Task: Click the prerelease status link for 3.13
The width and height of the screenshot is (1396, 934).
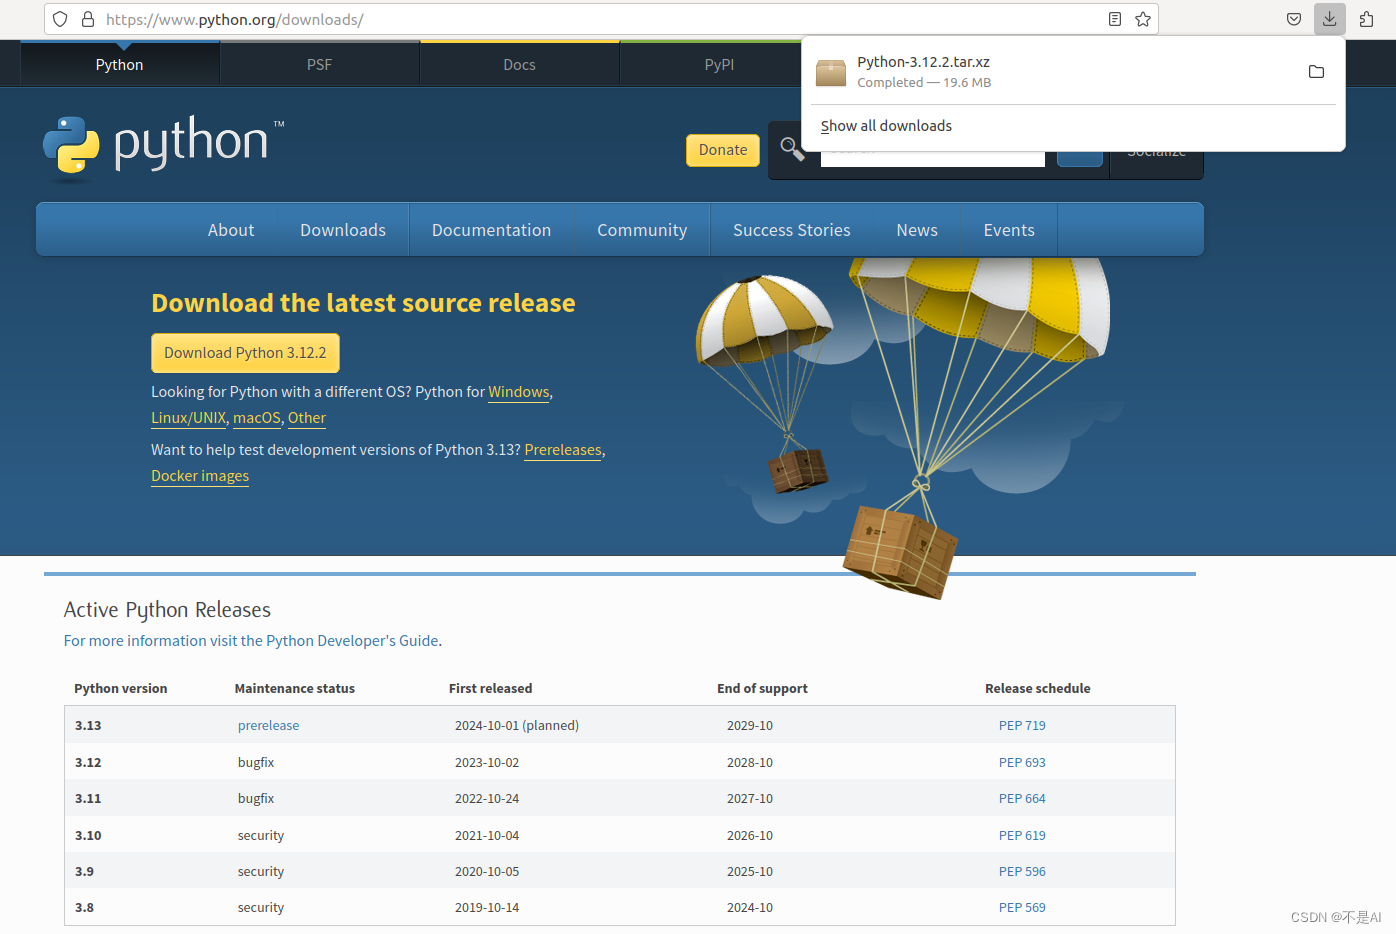Action: pyautogui.click(x=268, y=726)
